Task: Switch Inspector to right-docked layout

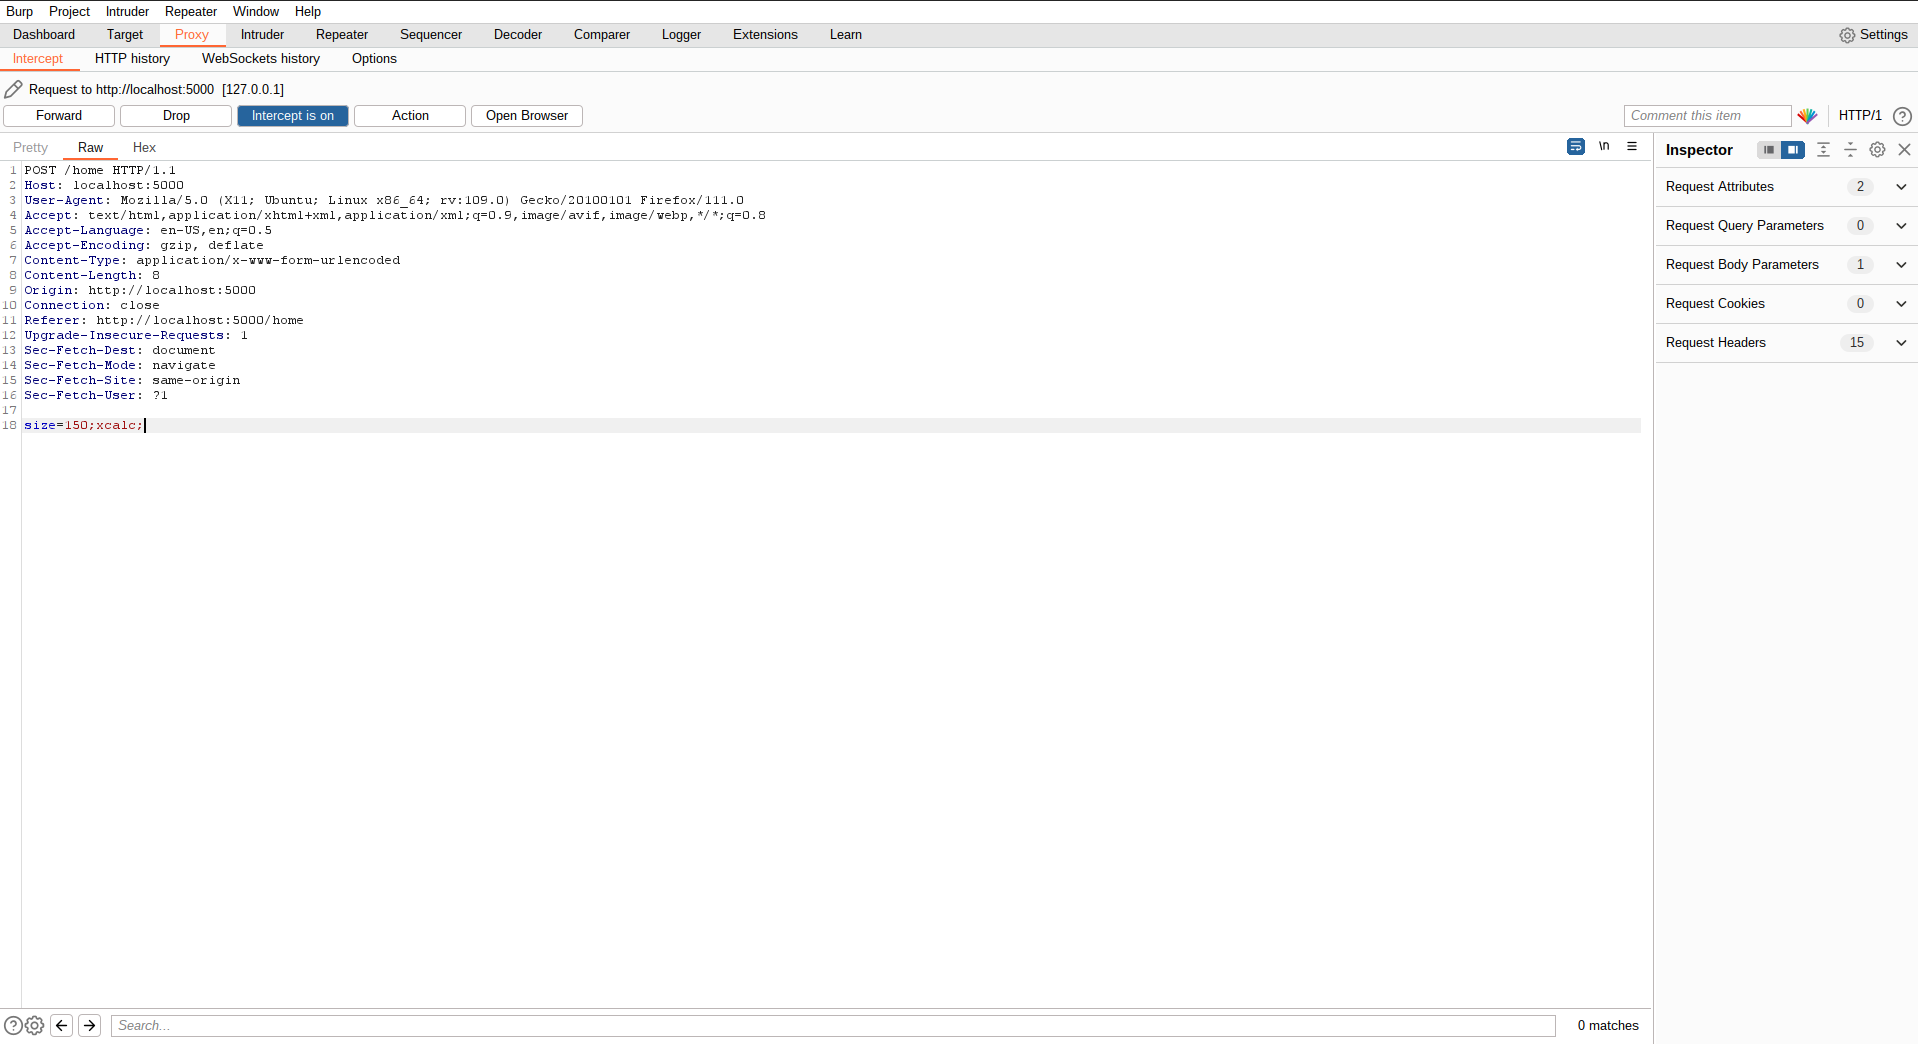Action: click(1793, 150)
